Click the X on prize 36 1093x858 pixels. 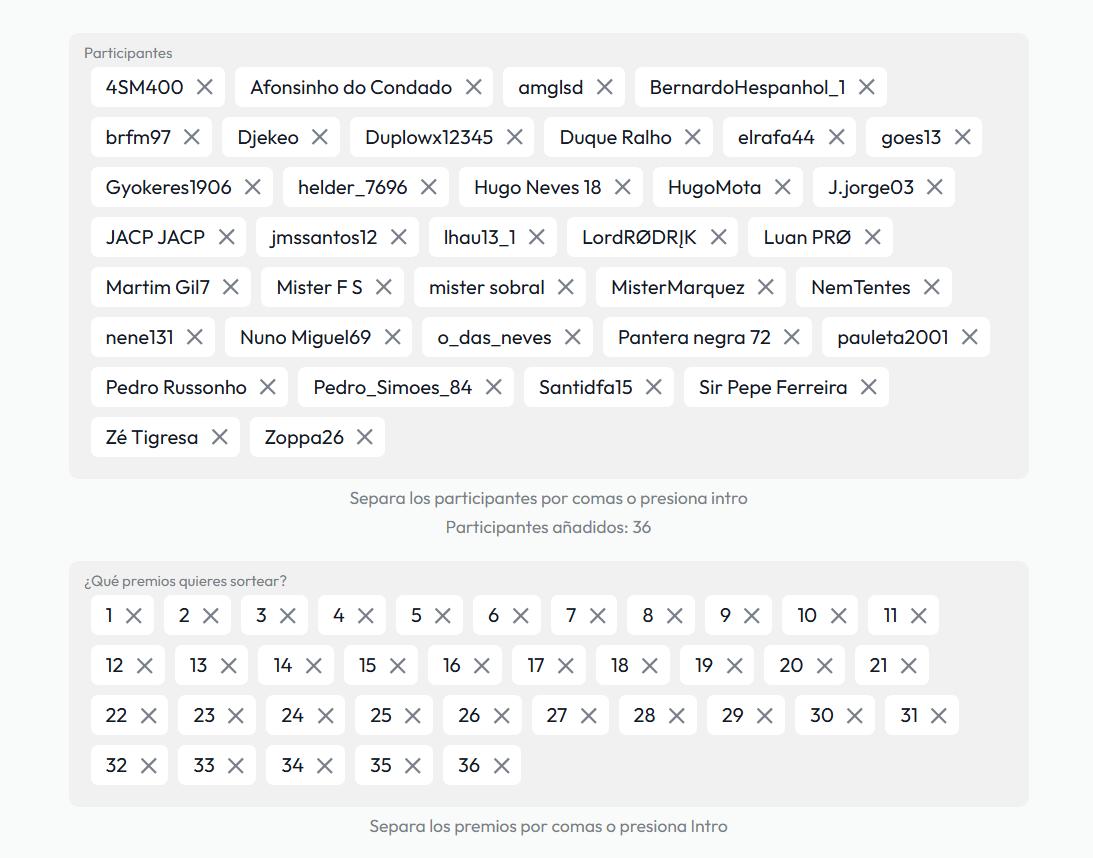click(x=501, y=766)
